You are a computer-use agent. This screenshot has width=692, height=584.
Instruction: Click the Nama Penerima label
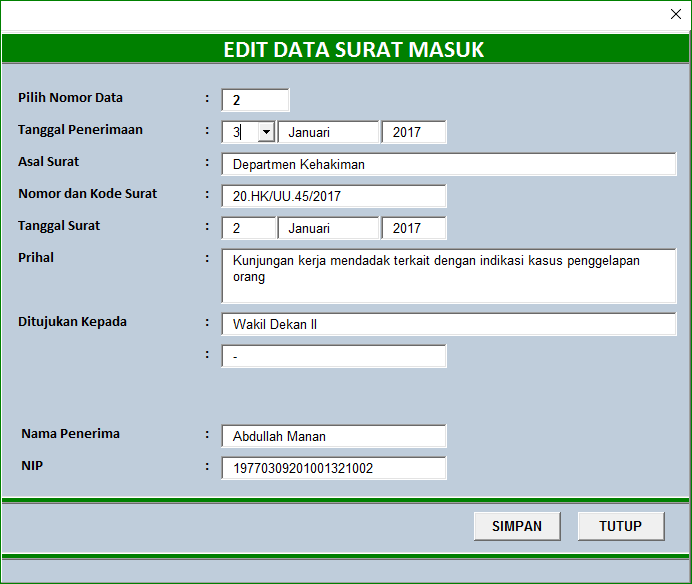pos(71,433)
